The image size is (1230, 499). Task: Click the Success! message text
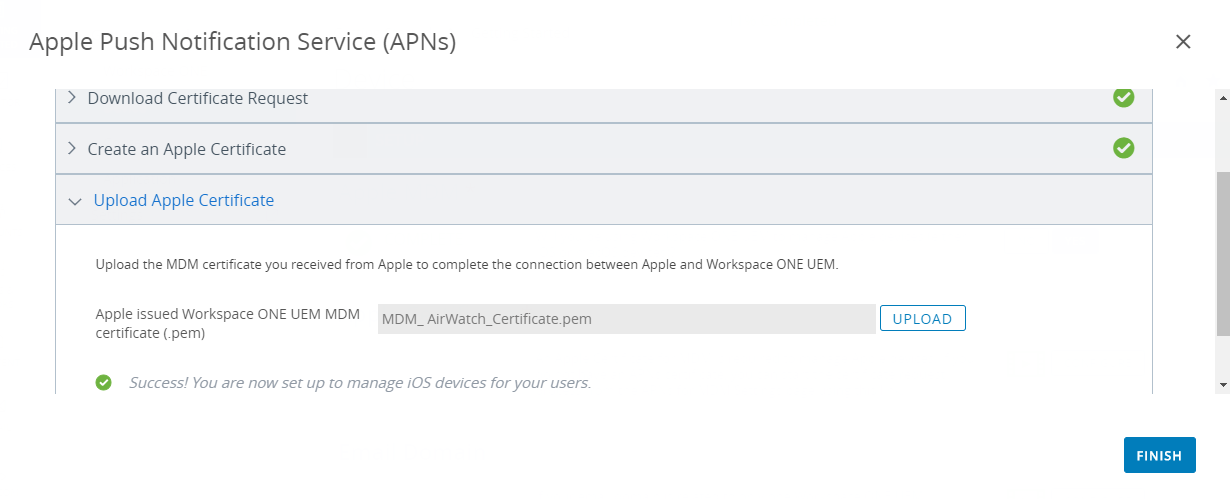[x=360, y=382]
